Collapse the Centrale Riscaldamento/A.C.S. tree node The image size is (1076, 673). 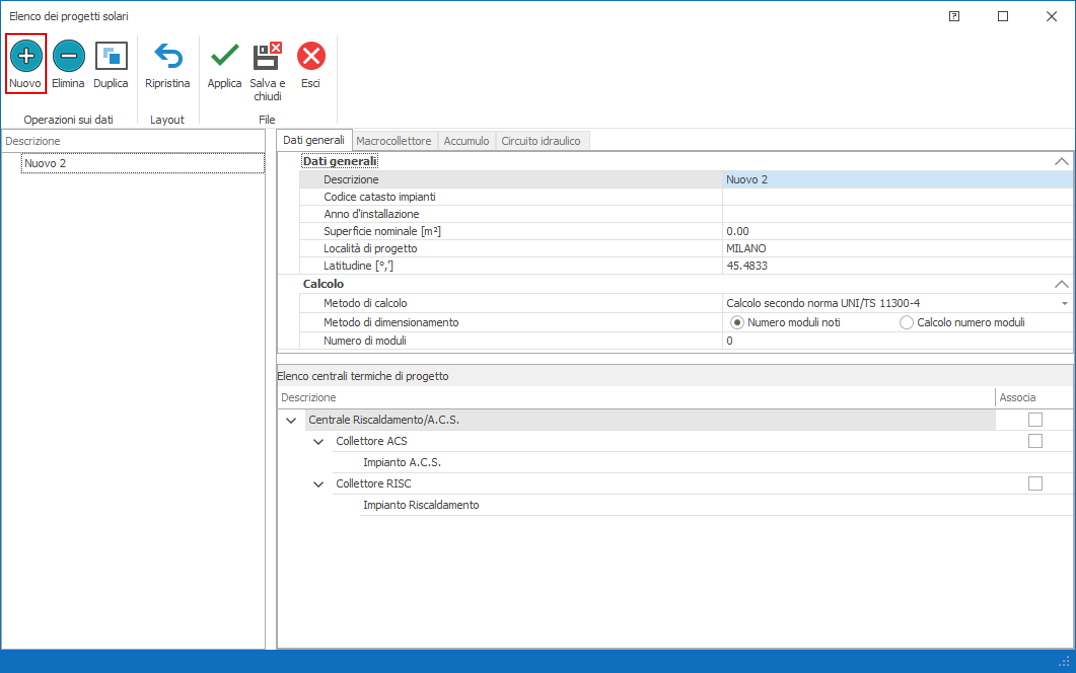pyautogui.click(x=291, y=421)
